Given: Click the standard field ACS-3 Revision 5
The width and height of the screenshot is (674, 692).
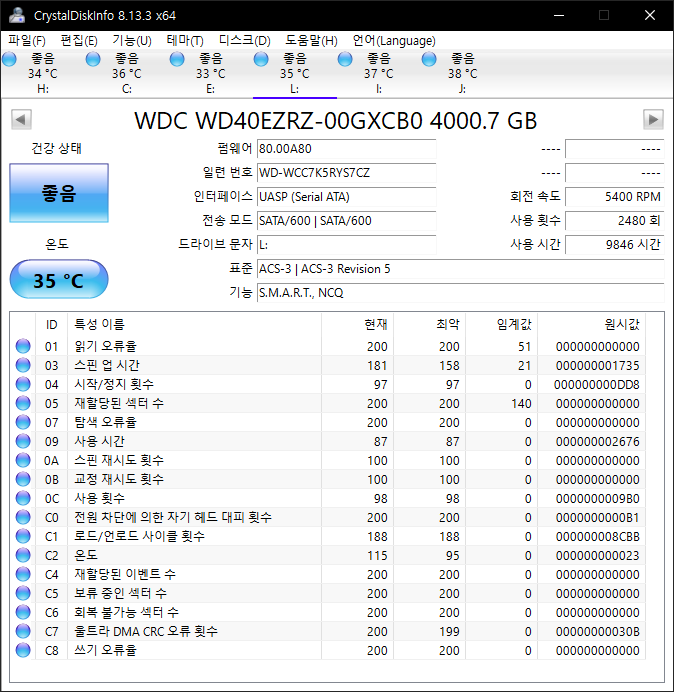Looking at the screenshot, I should point(460,269).
